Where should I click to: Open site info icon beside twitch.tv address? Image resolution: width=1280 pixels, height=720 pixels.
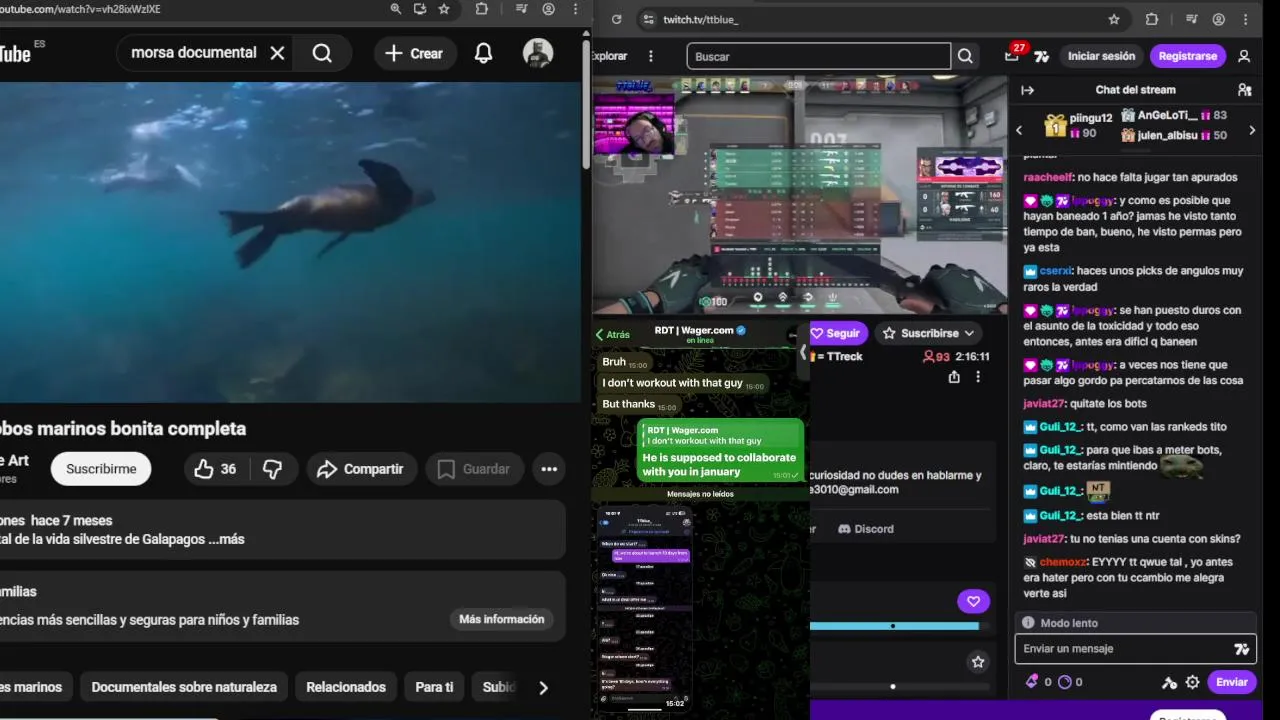point(648,19)
